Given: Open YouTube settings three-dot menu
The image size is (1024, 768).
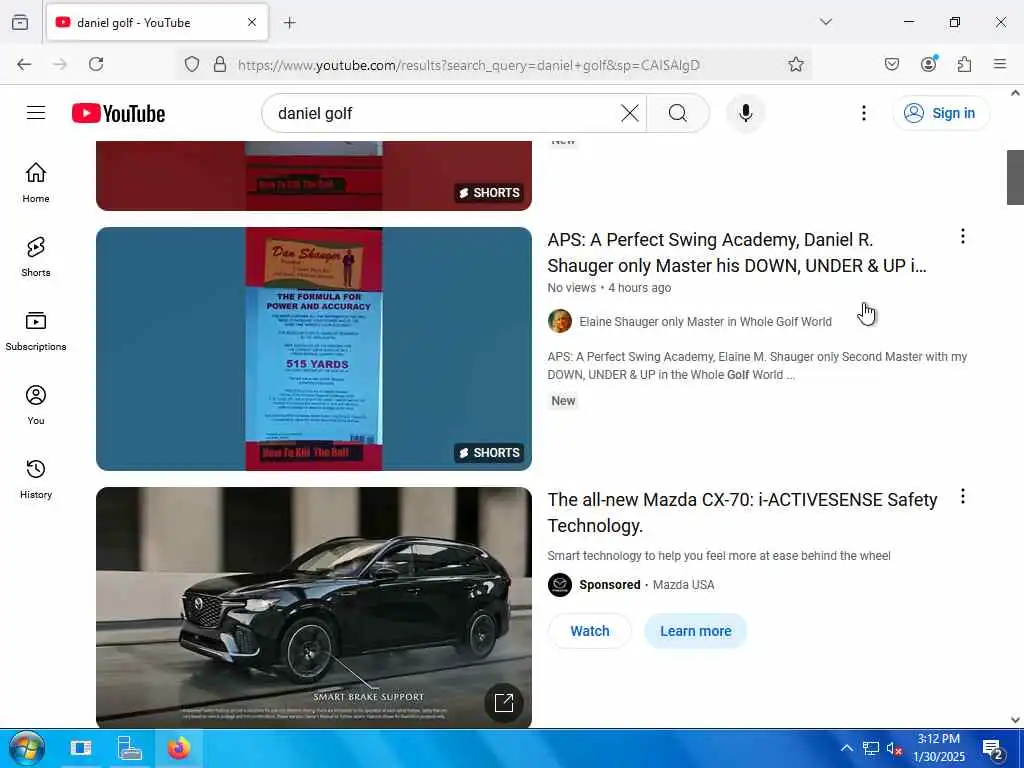Looking at the screenshot, I should (x=863, y=113).
